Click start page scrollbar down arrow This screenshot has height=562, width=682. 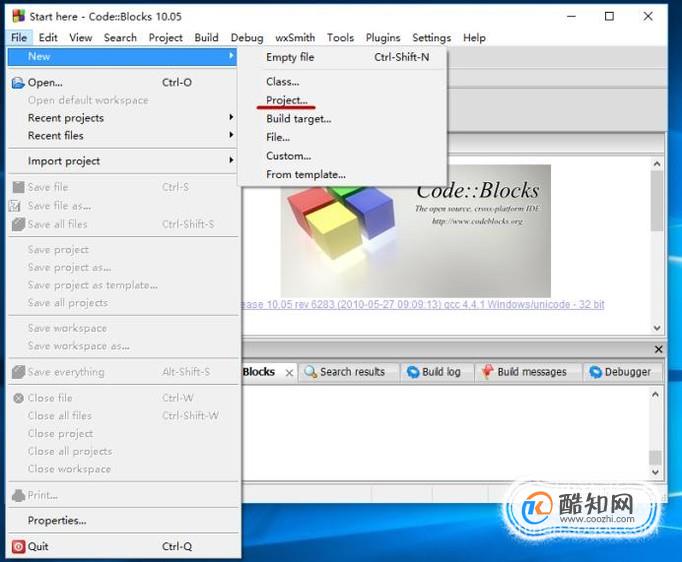coord(657,328)
